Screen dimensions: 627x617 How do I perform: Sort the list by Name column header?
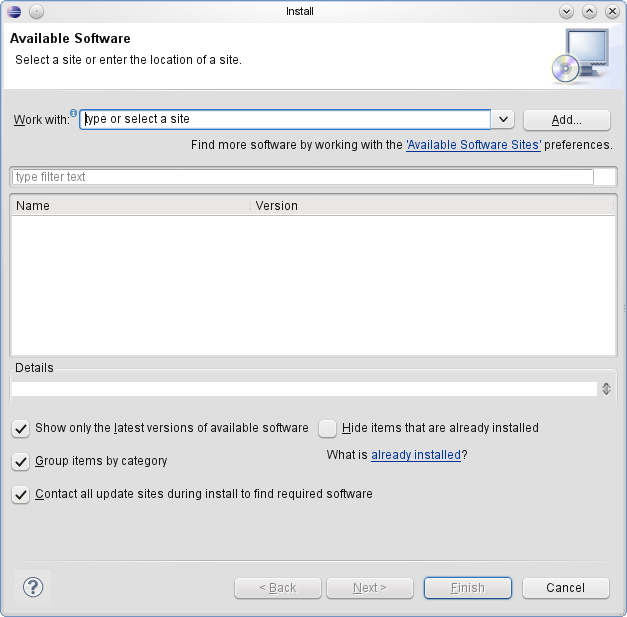(x=130, y=205)
